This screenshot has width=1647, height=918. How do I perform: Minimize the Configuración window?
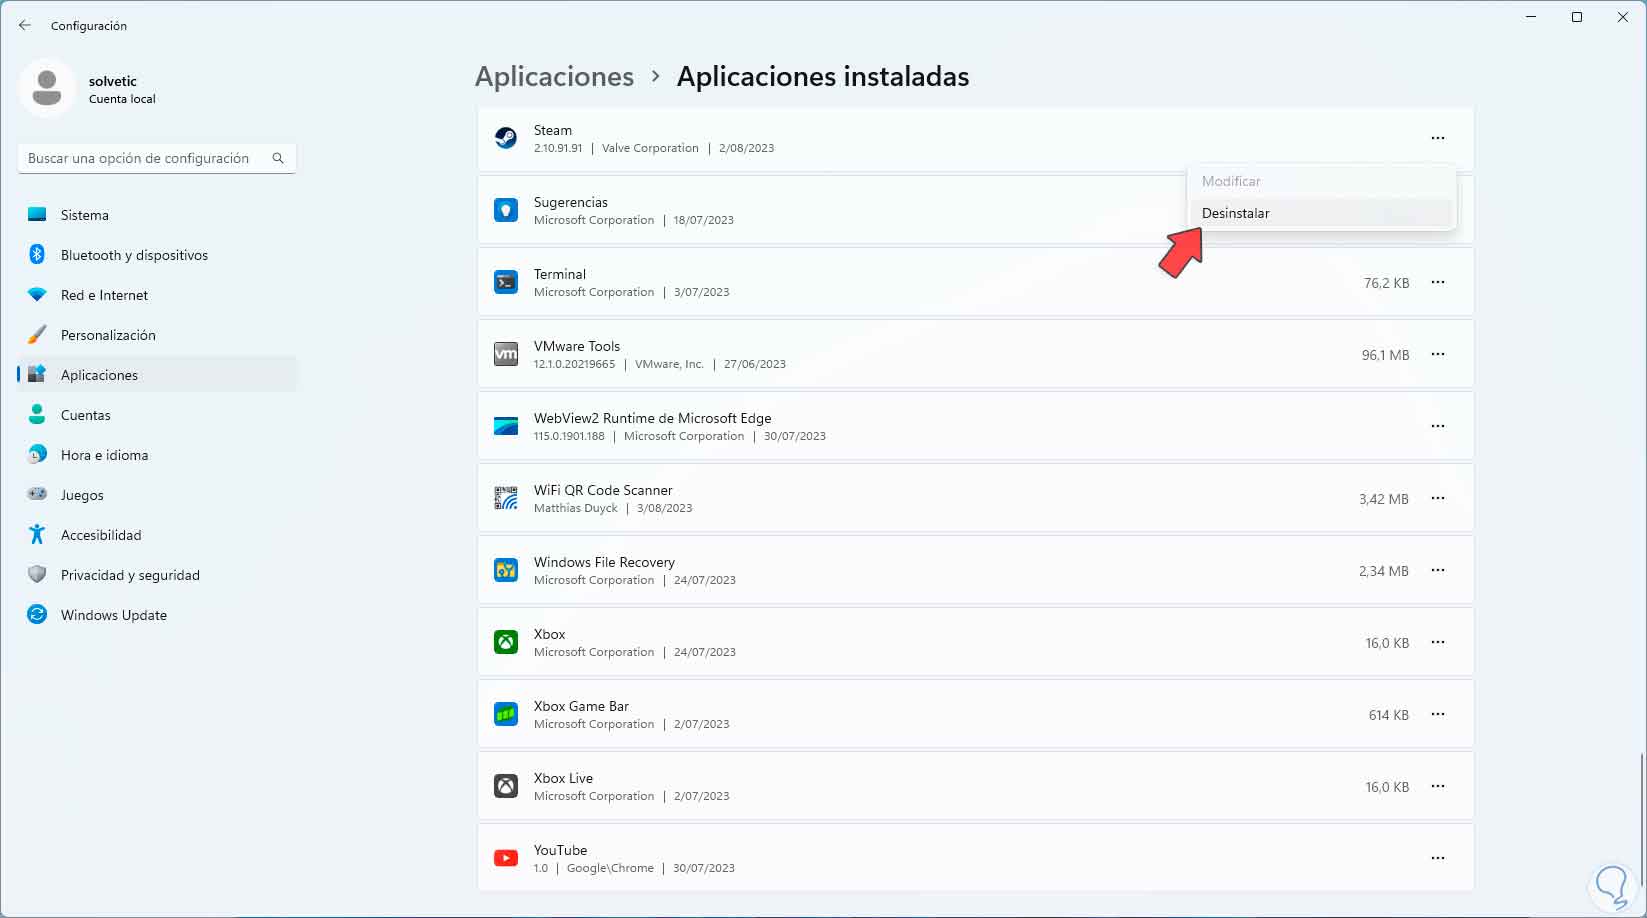tap(1531, 17)
